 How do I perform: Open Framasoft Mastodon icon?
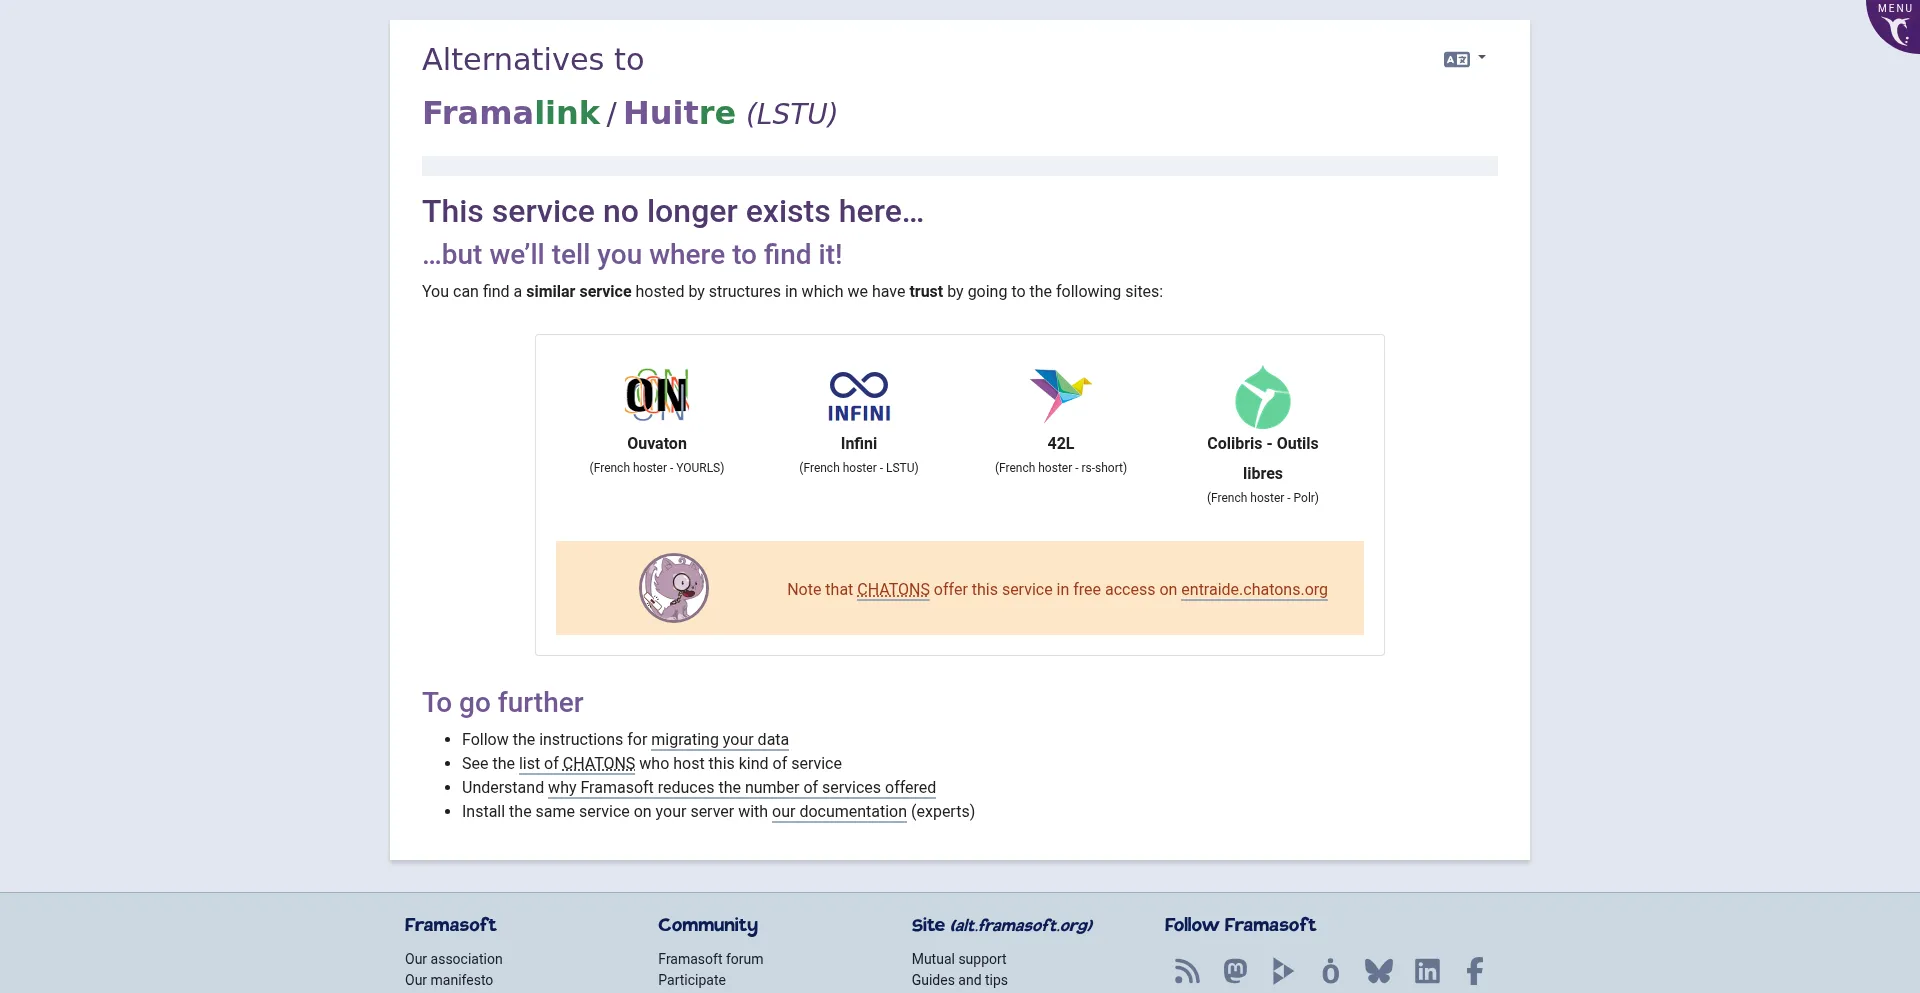click(x=1236, y=971)
